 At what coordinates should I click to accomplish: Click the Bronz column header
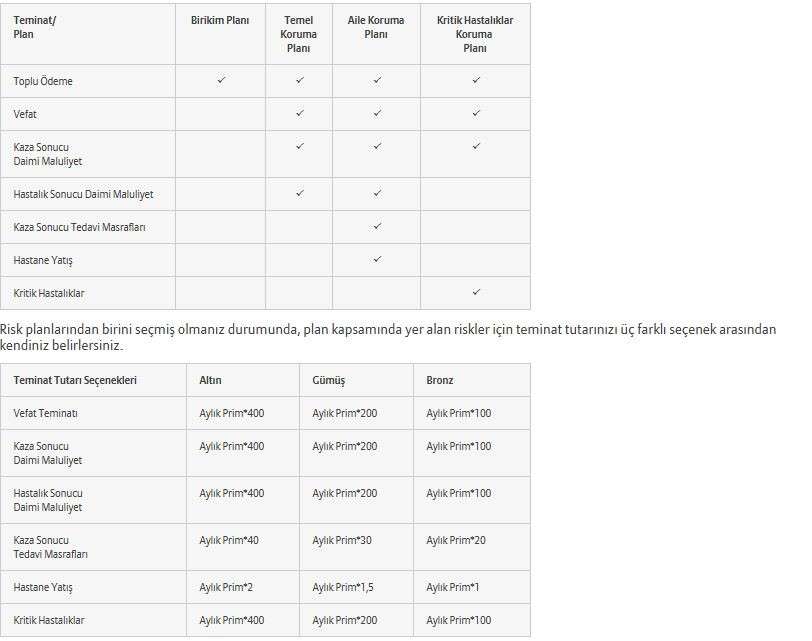click(x=440, y=380)
